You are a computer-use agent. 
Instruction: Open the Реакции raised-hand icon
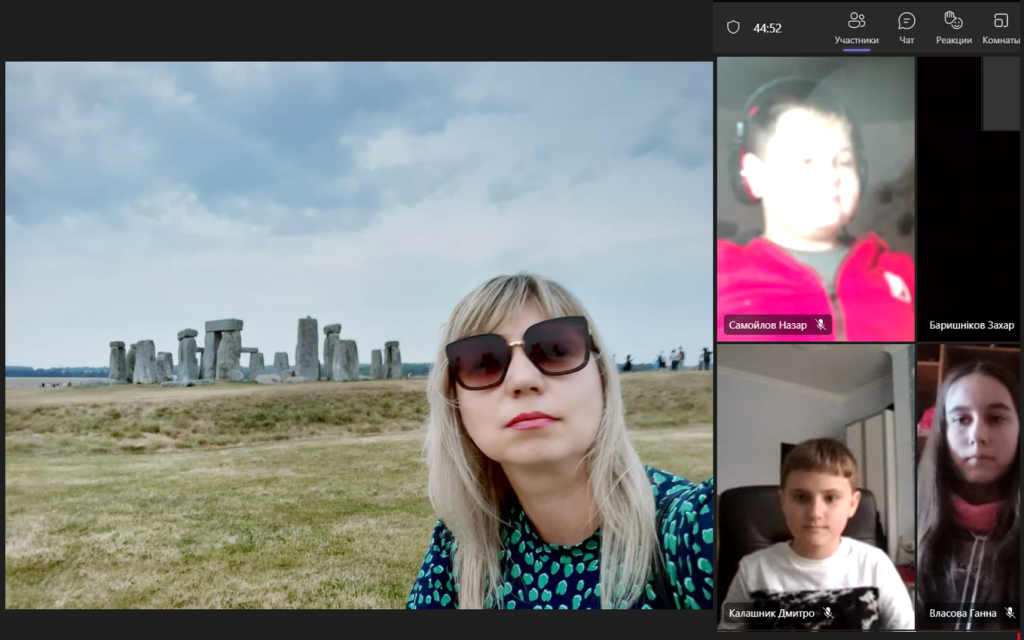(952, 19)
